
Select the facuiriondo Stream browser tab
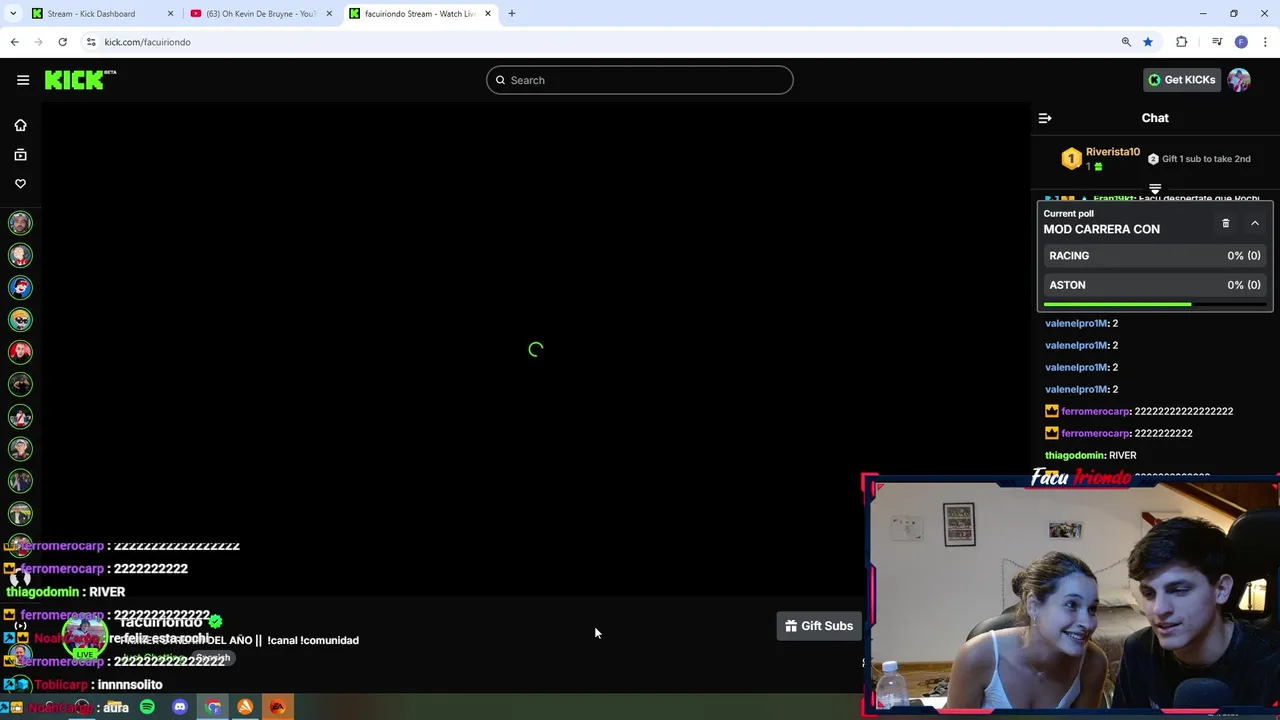pos(420,14)
